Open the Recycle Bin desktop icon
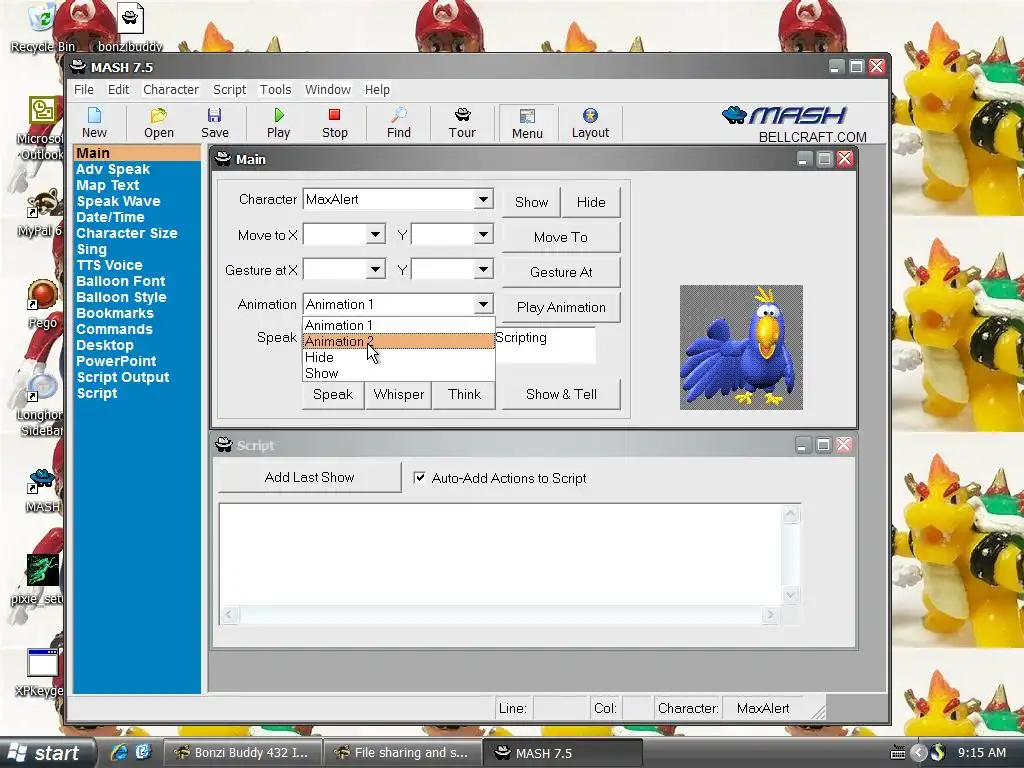Image resolution: width=1024 pixels, height=768 pixels. (42, 27)
